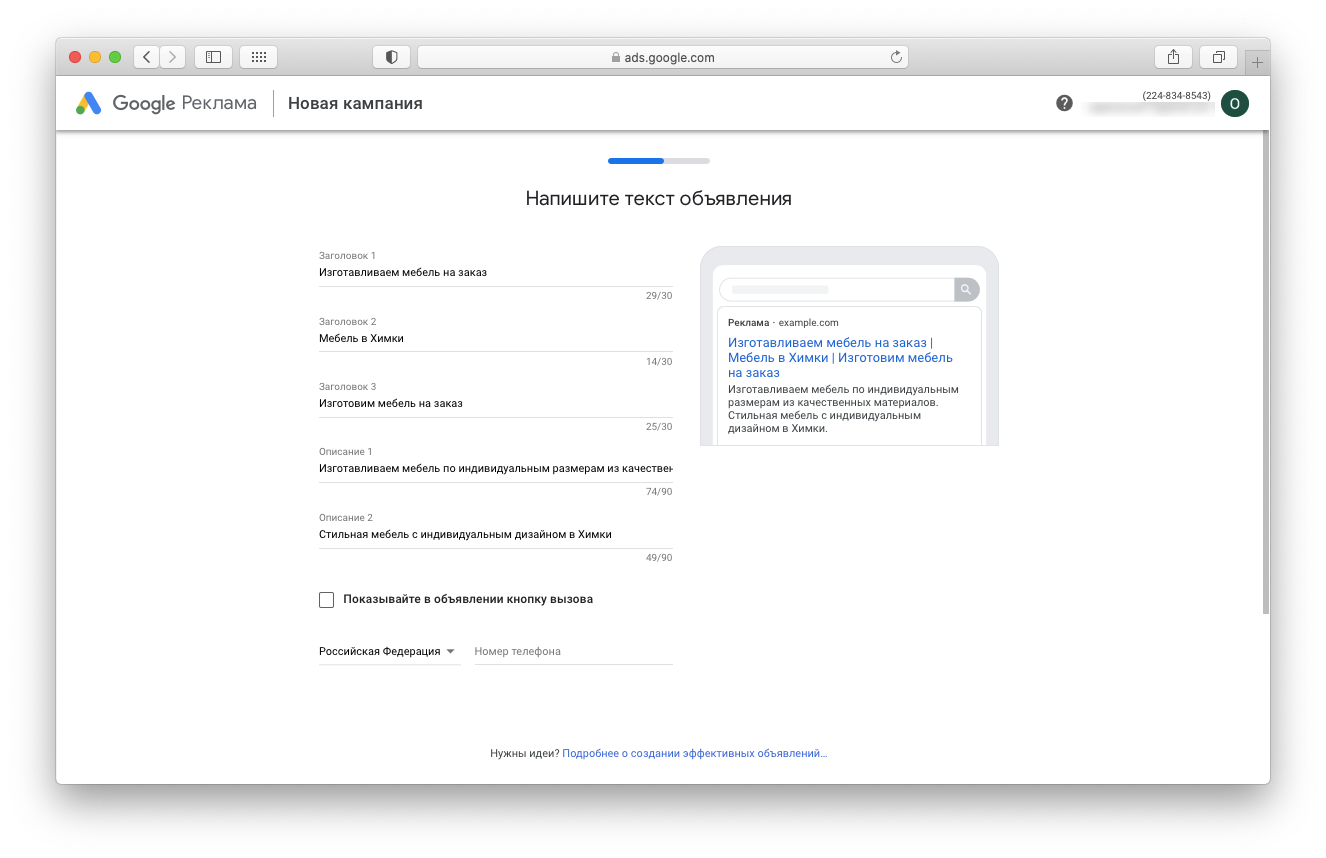Open the account avatar "O"
Screen dimensions: 1326x858
[x=1235, y=103]
